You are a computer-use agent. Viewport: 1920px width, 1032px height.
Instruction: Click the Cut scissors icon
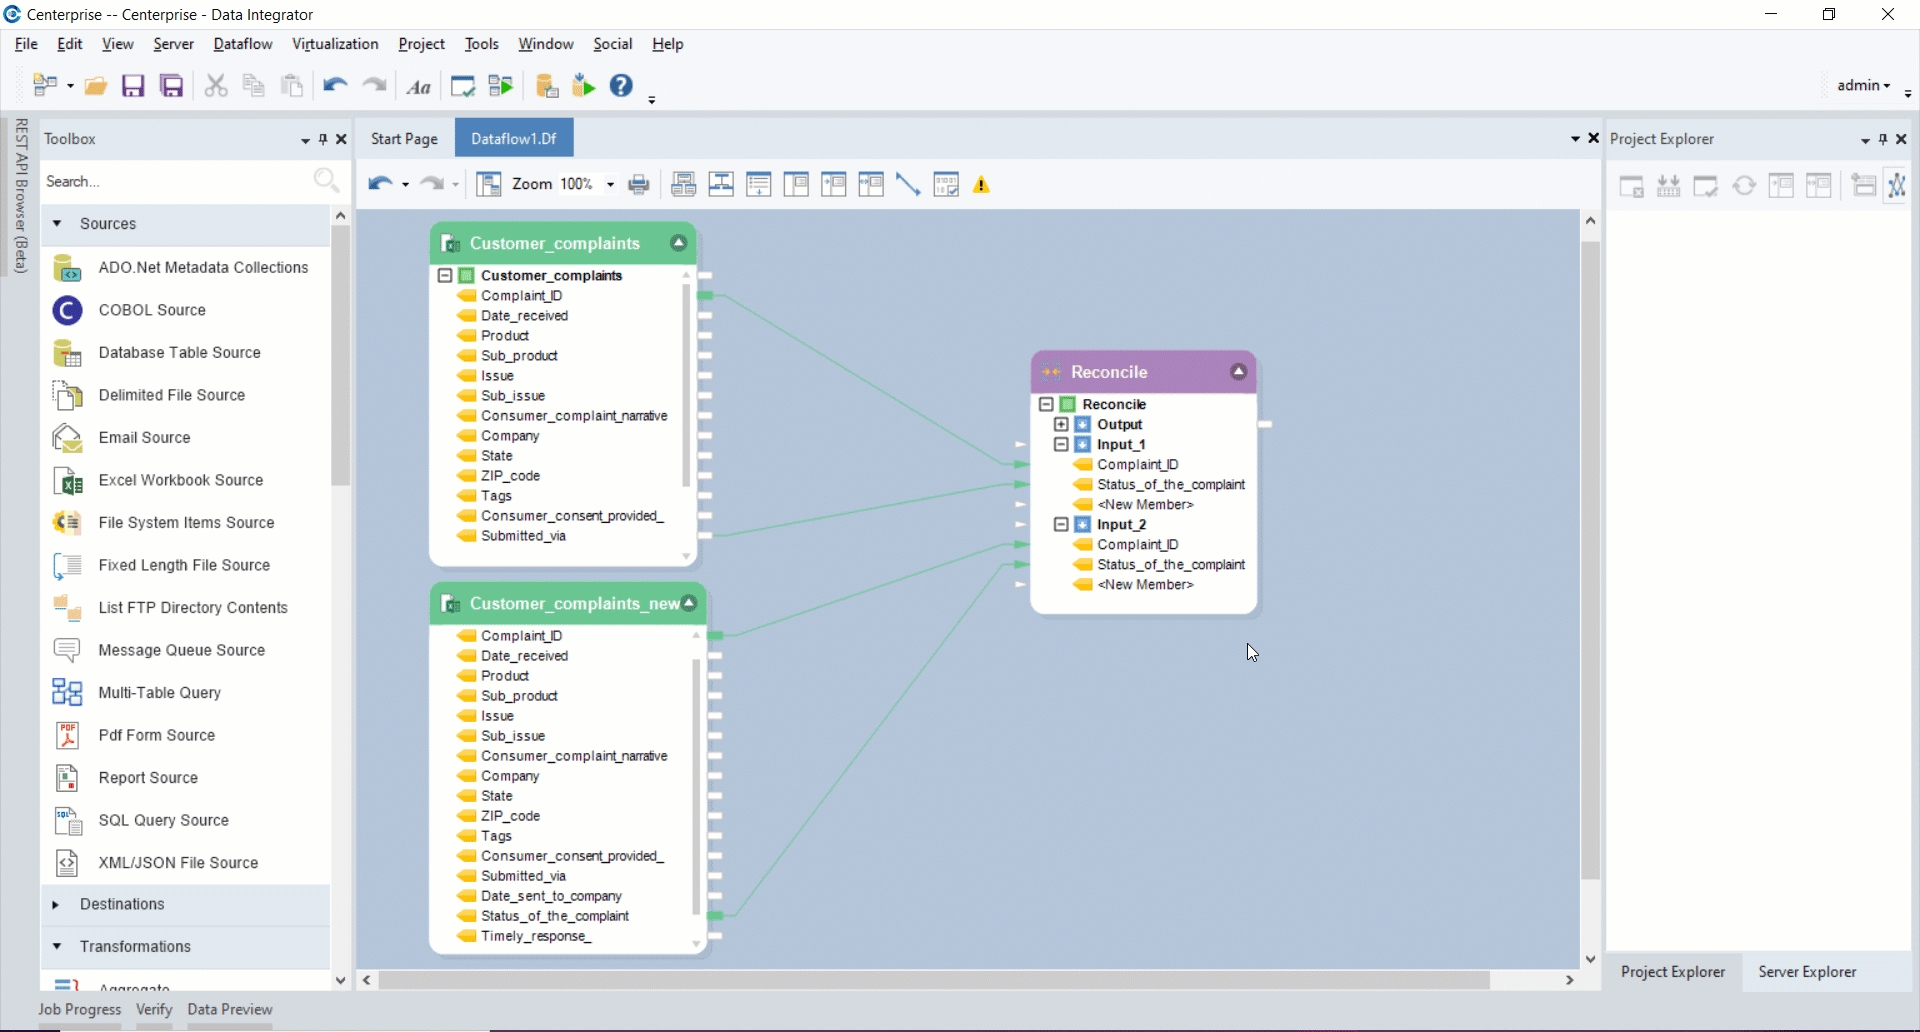click(x=216, y=86)
